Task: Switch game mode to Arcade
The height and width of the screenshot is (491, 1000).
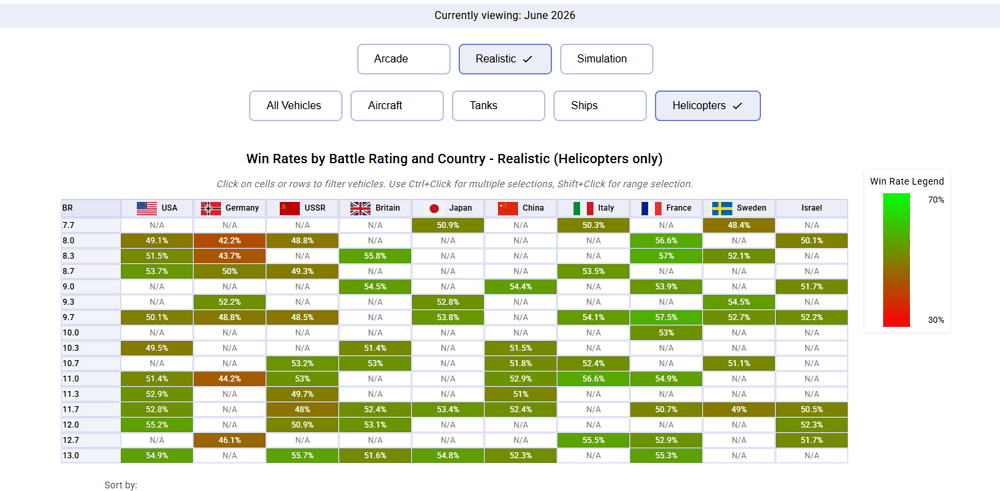Action: click(x=404, y=59)
